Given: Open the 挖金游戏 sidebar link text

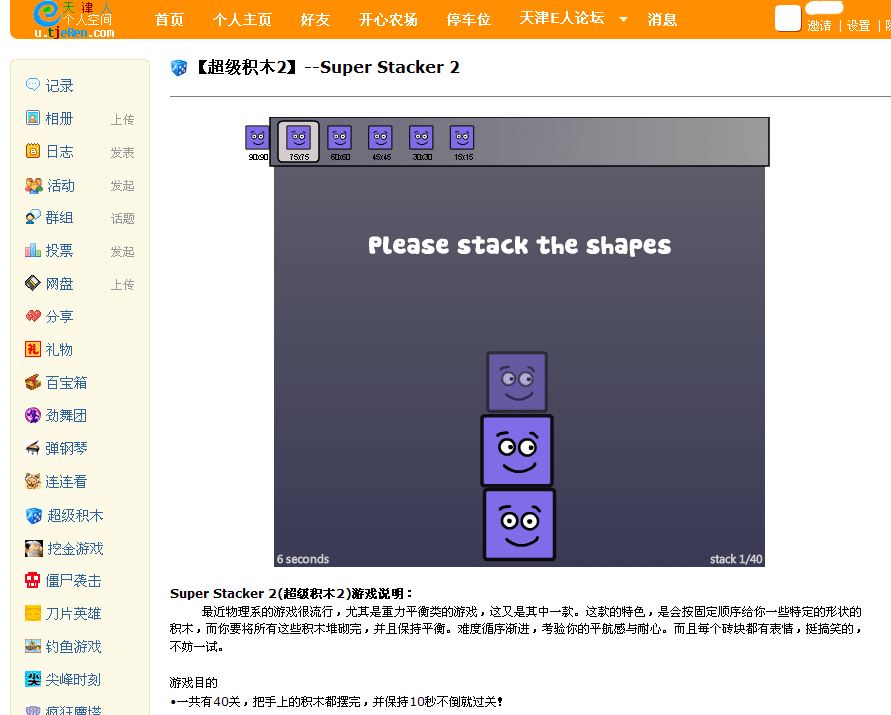Looking at the screenshot, I should coord(76,548).
